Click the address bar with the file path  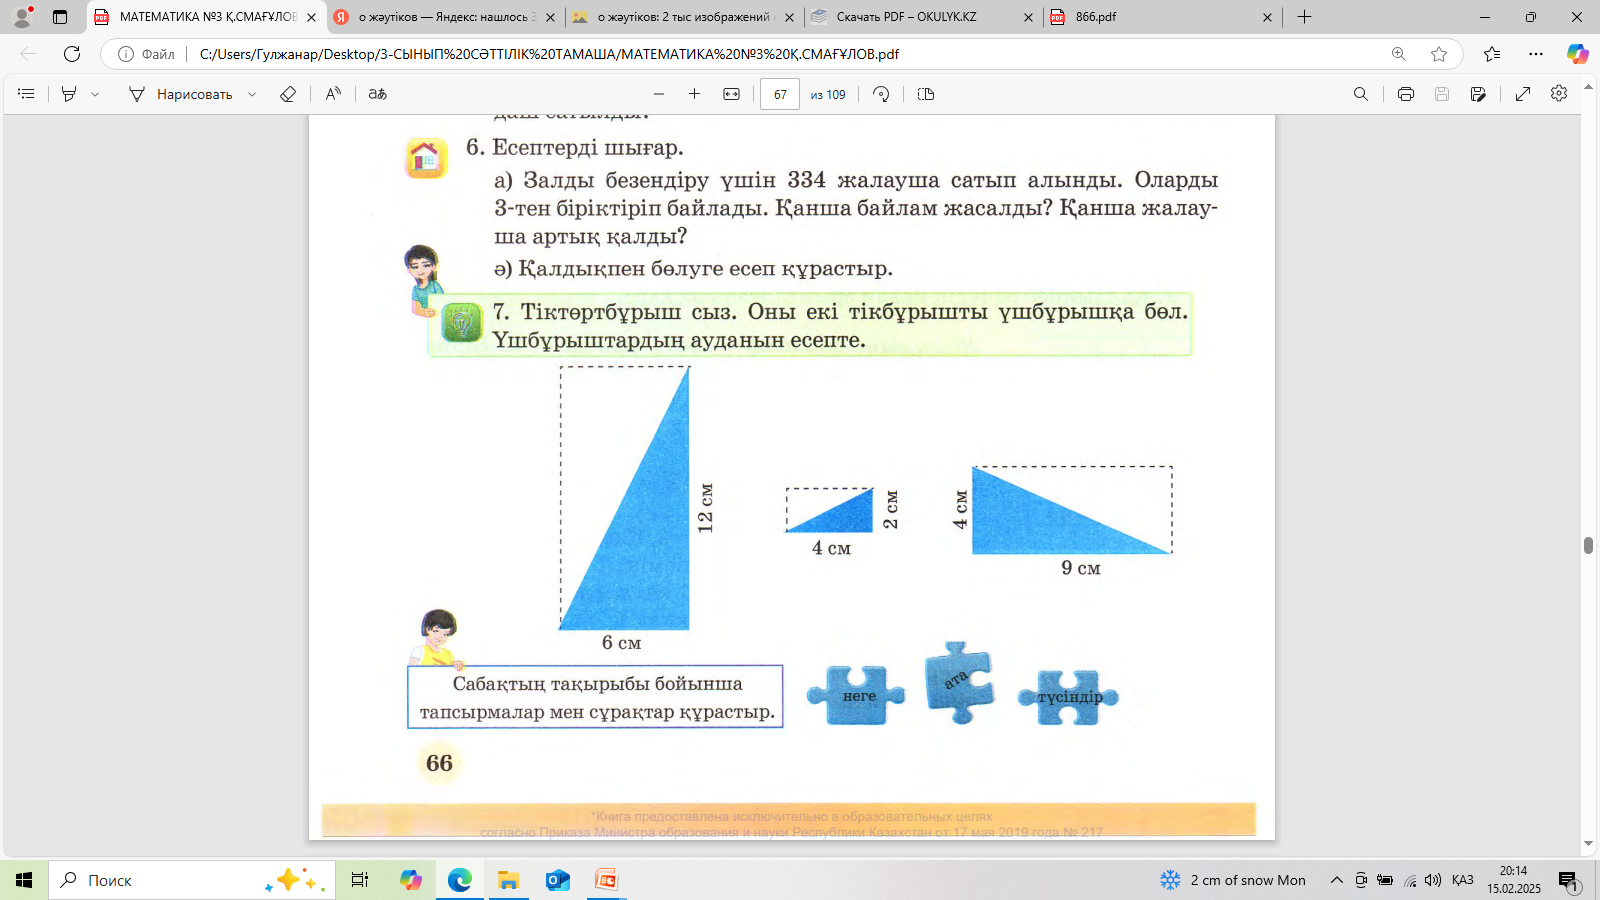coord(780,54)
